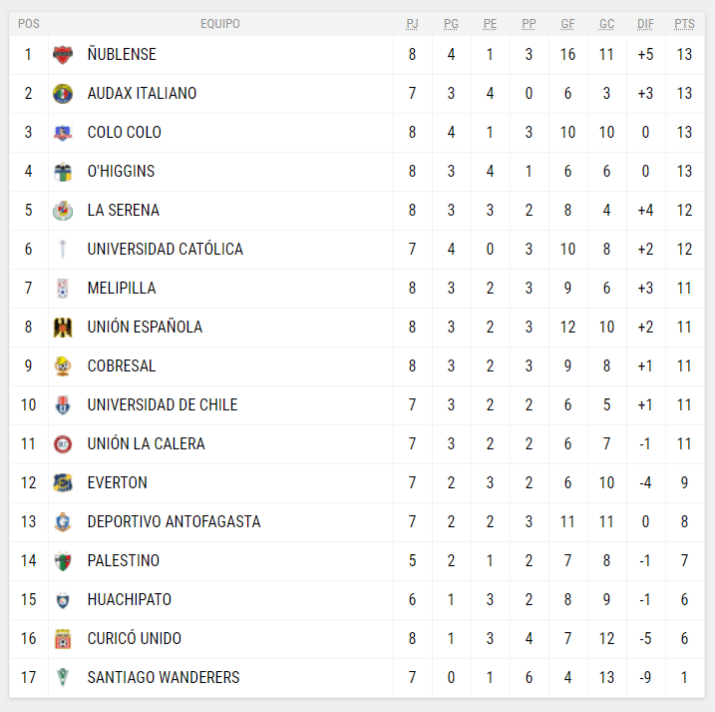Viewport: 715px width, 712px height.
Task: Select the Deportivo Antofagasta team name
Action: tap(174, 522)
